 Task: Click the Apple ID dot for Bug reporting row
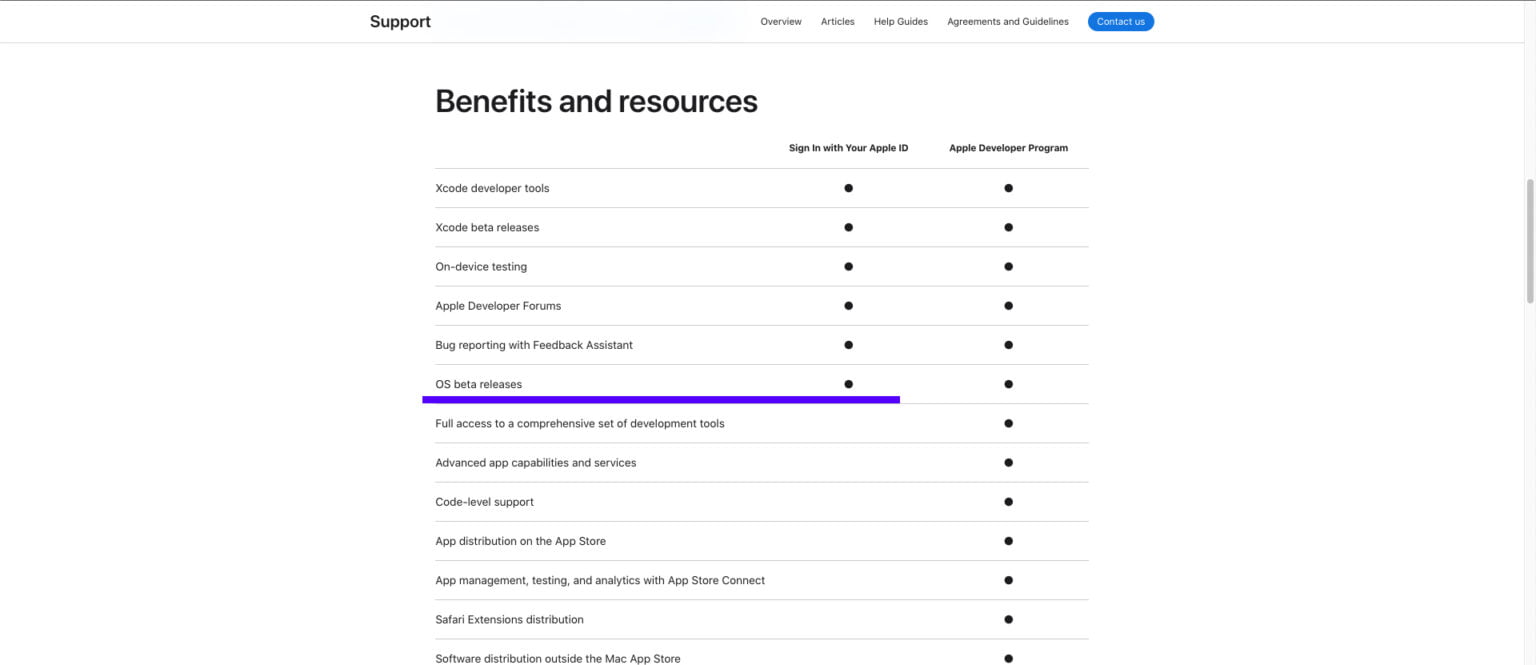(x=848, y=345)
